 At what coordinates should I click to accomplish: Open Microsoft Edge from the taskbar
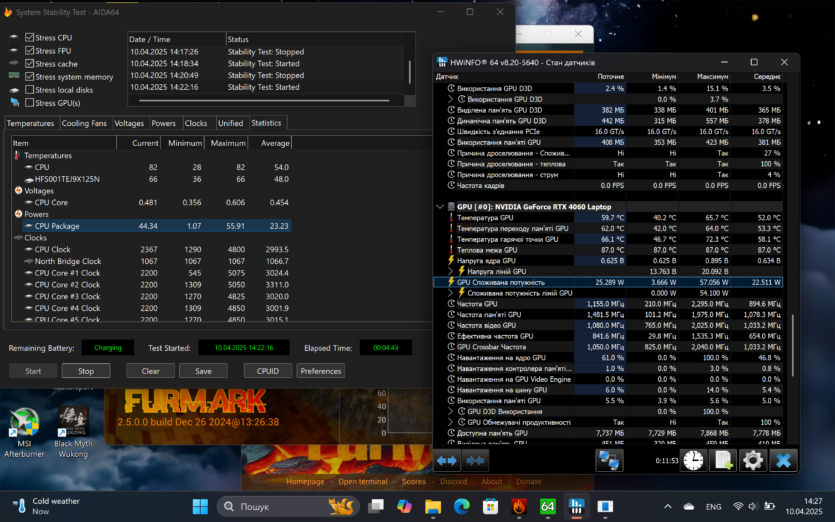click(x=462, y=507)
